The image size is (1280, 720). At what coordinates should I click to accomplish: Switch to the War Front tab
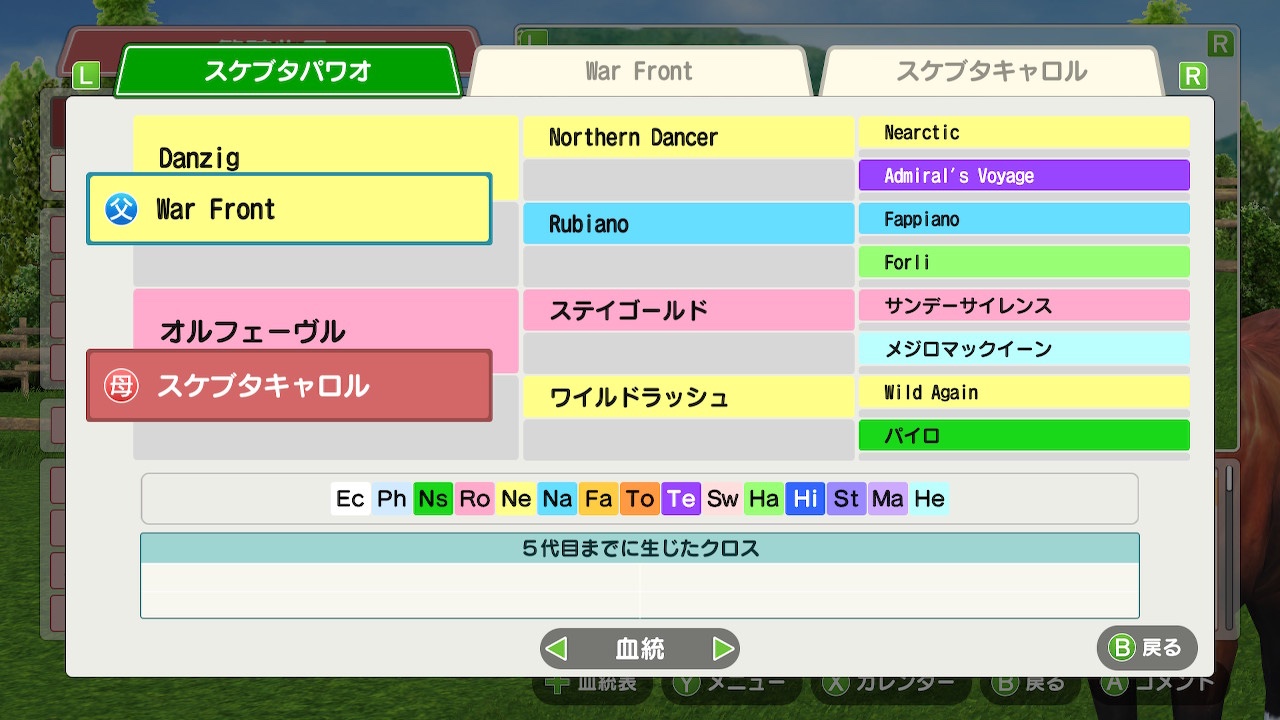[638, 71]
